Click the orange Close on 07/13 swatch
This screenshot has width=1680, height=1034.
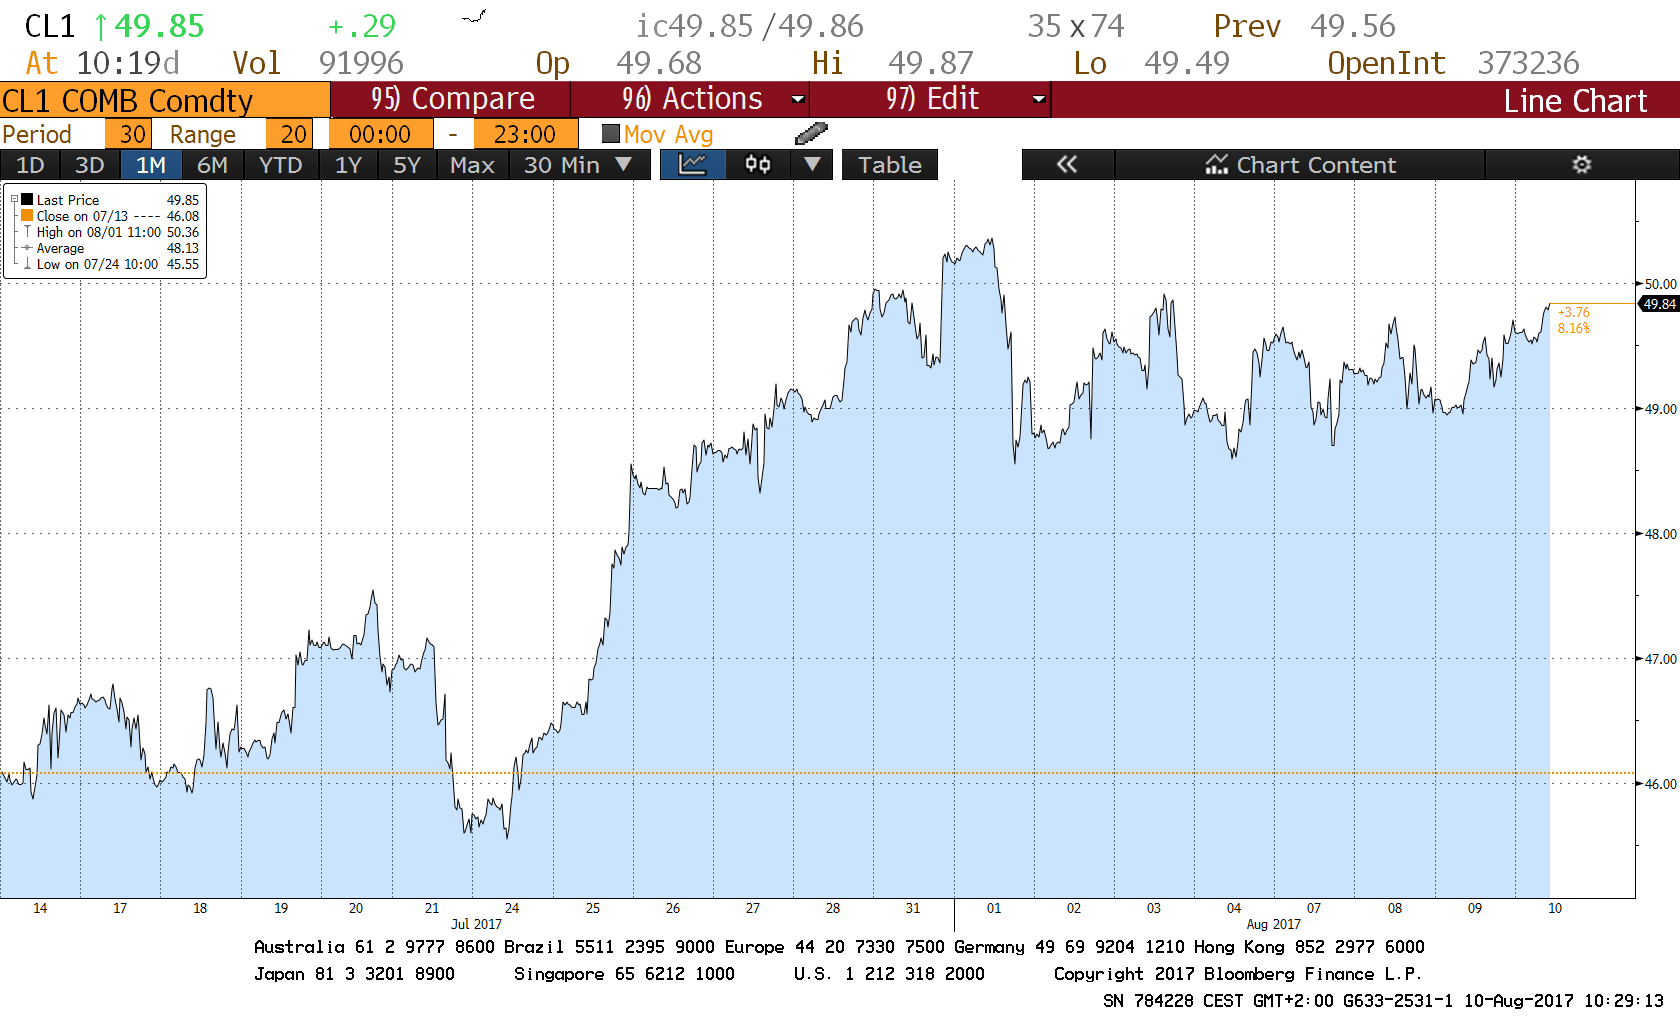pyautogui.click(x=27, y=216)
